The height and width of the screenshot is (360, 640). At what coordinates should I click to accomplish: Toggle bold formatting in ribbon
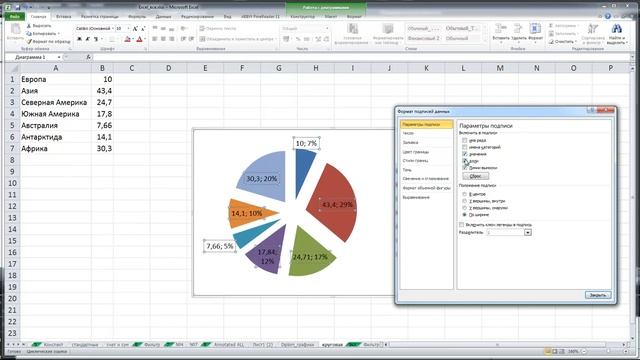pyautogui.click(x=79, y=39)
